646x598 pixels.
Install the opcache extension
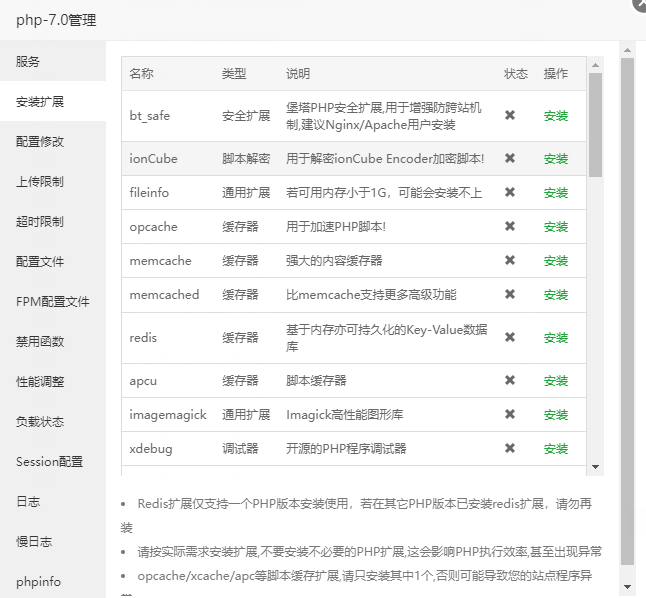pyautogui.click(x=556, y=227)
